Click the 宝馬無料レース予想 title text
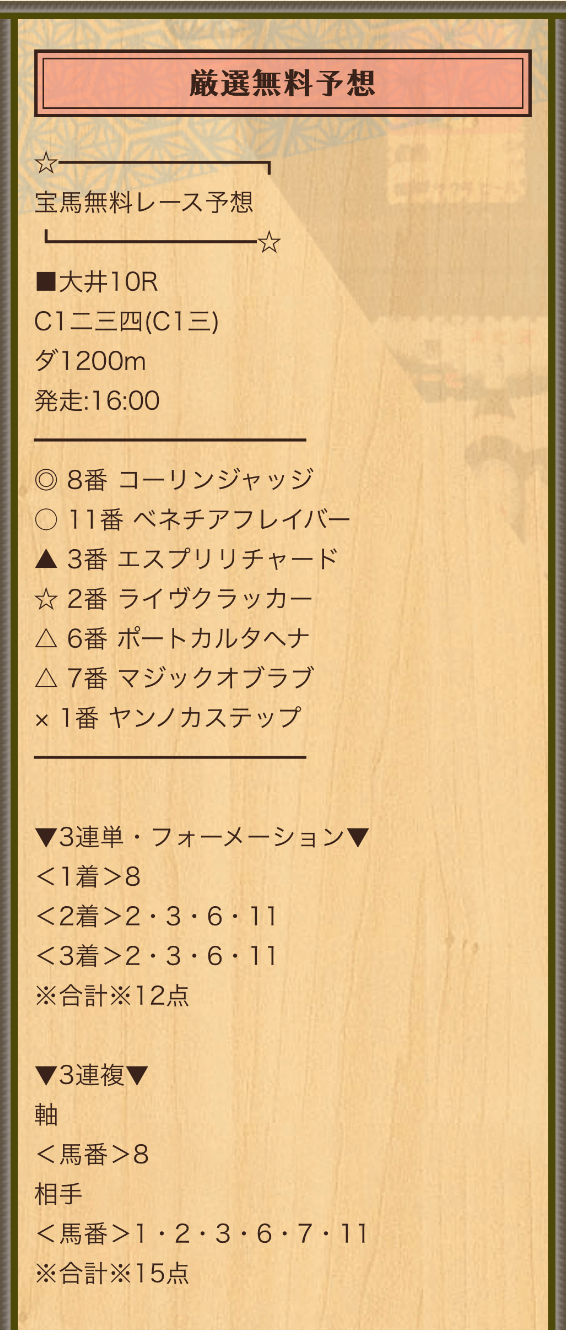Screen dimensions: 566x1330 click(x=144, y=202)
